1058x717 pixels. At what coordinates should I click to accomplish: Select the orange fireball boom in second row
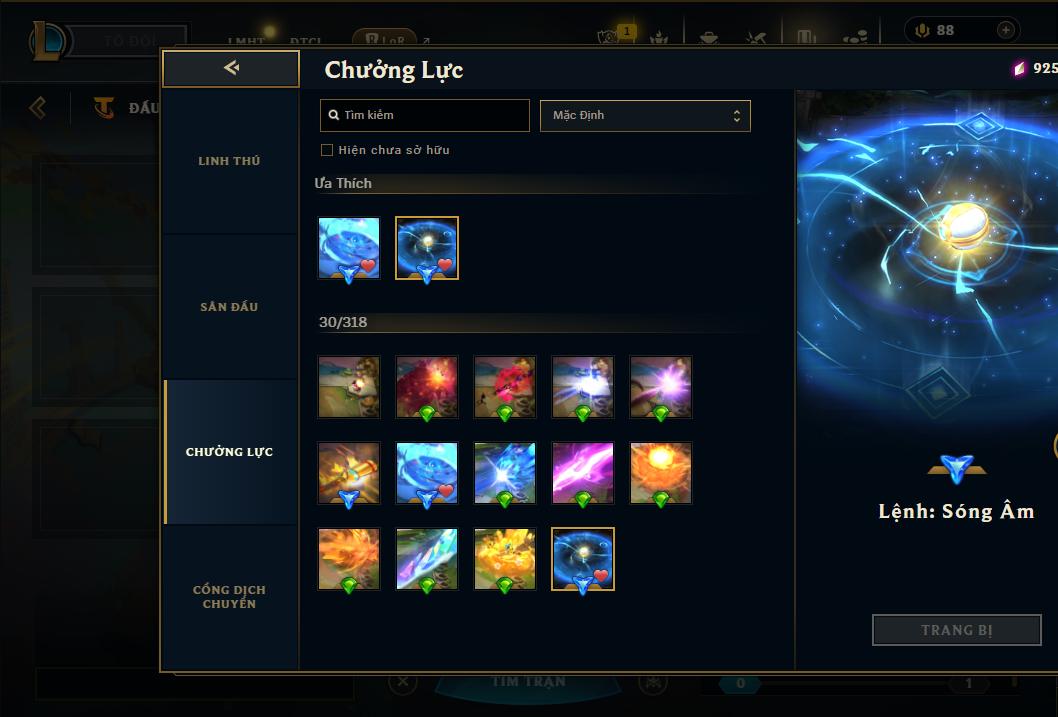pos(661,473)
